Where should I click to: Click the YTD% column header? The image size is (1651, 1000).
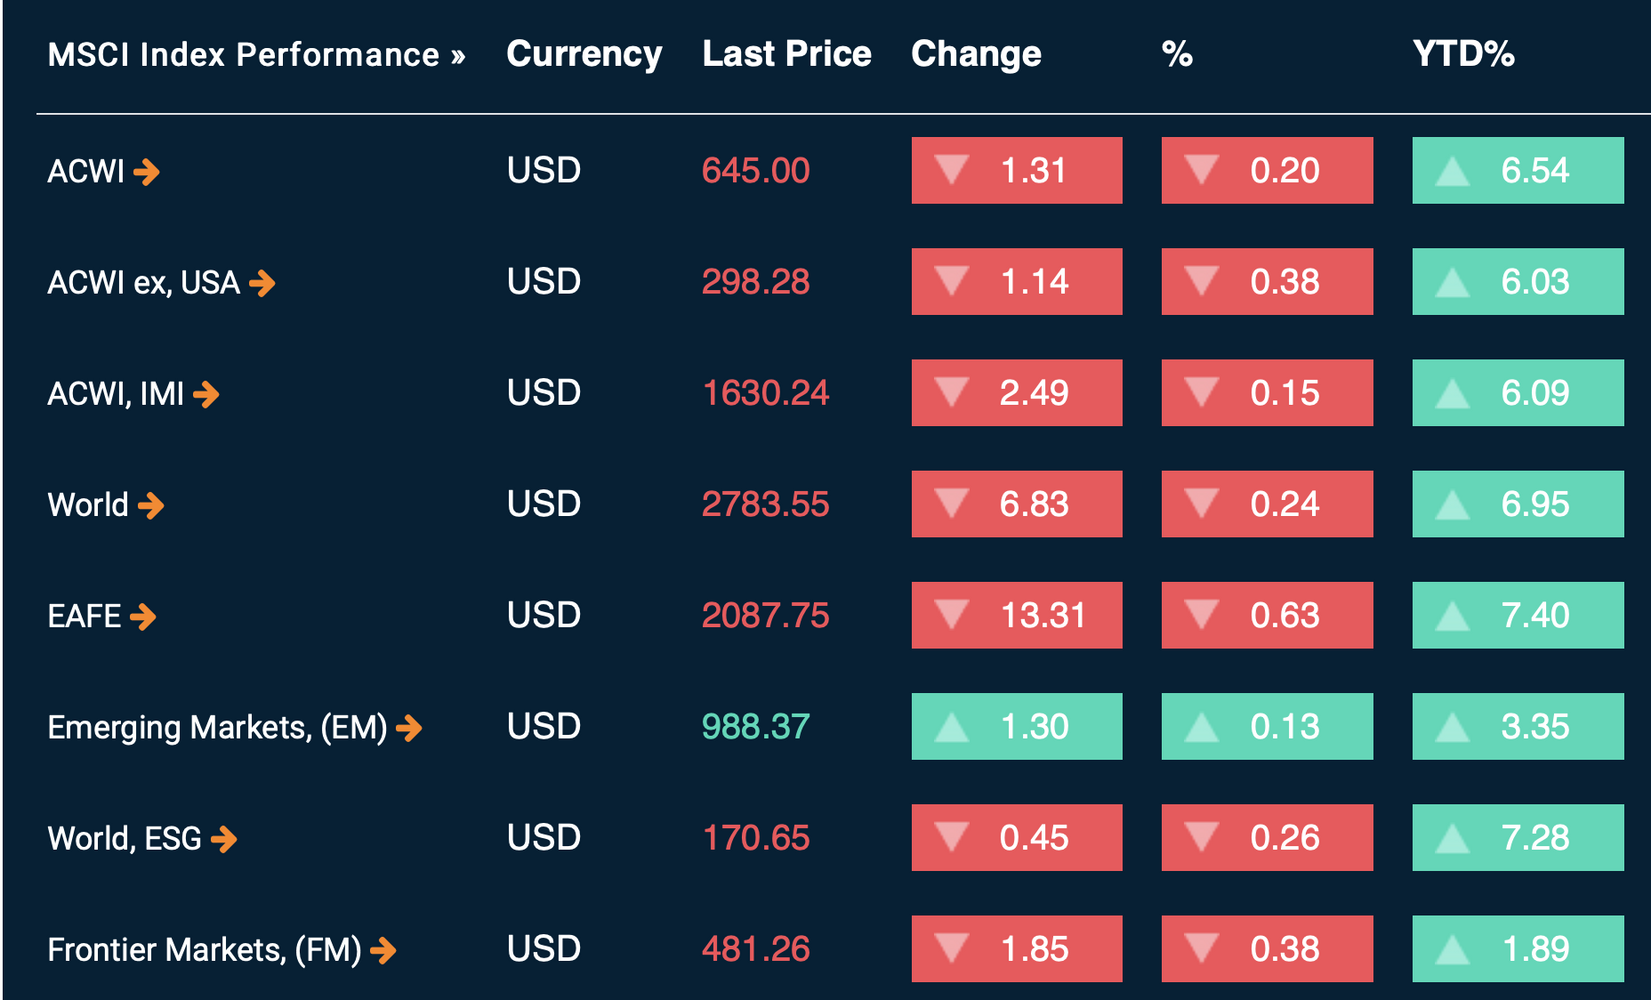1463,54
